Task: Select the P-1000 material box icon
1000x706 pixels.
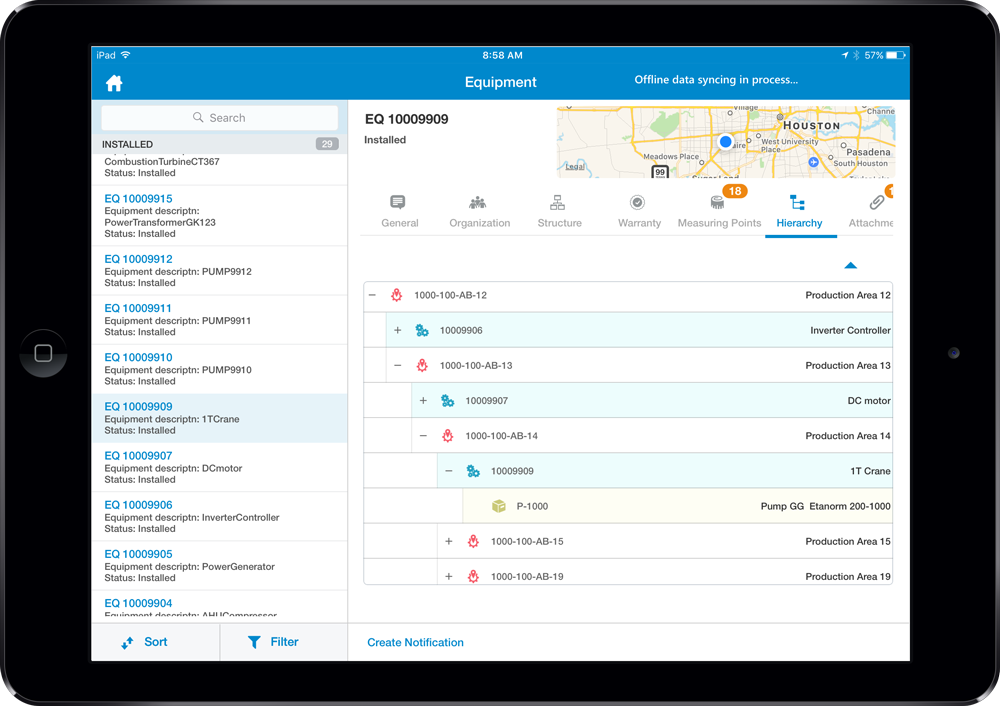Action: tap(499, 506)
